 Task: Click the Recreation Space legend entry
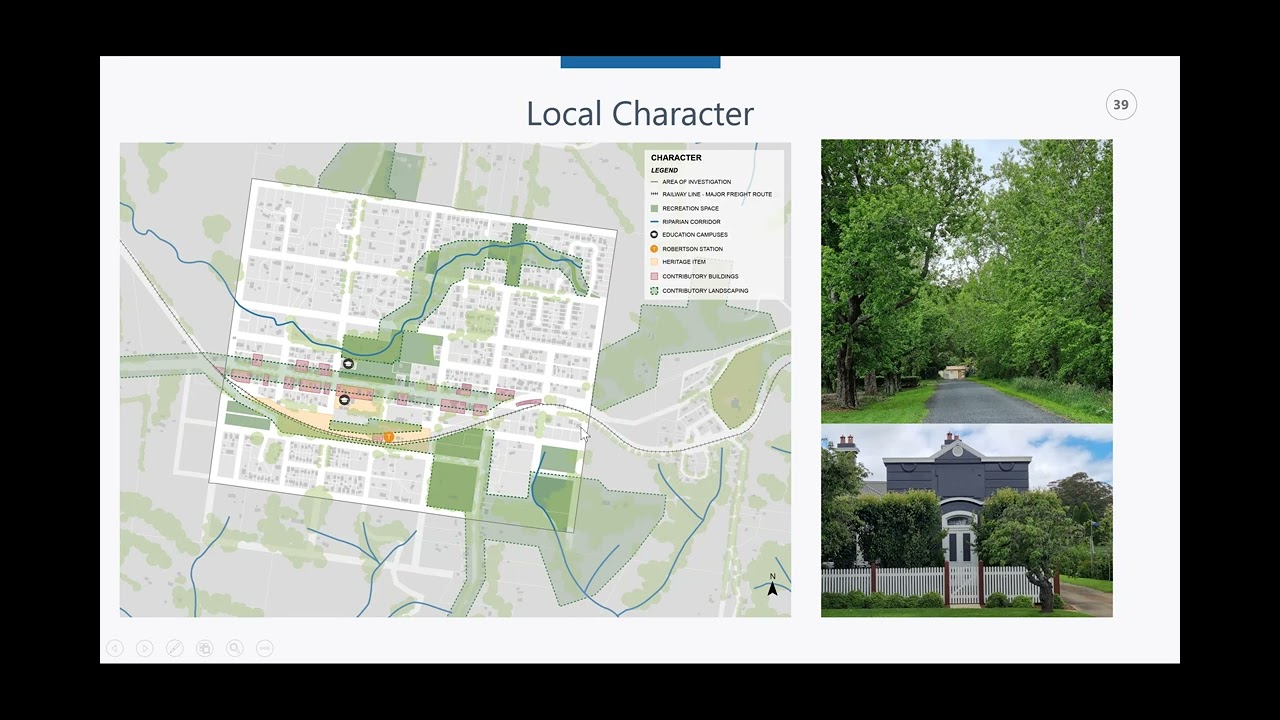[684, 208]
